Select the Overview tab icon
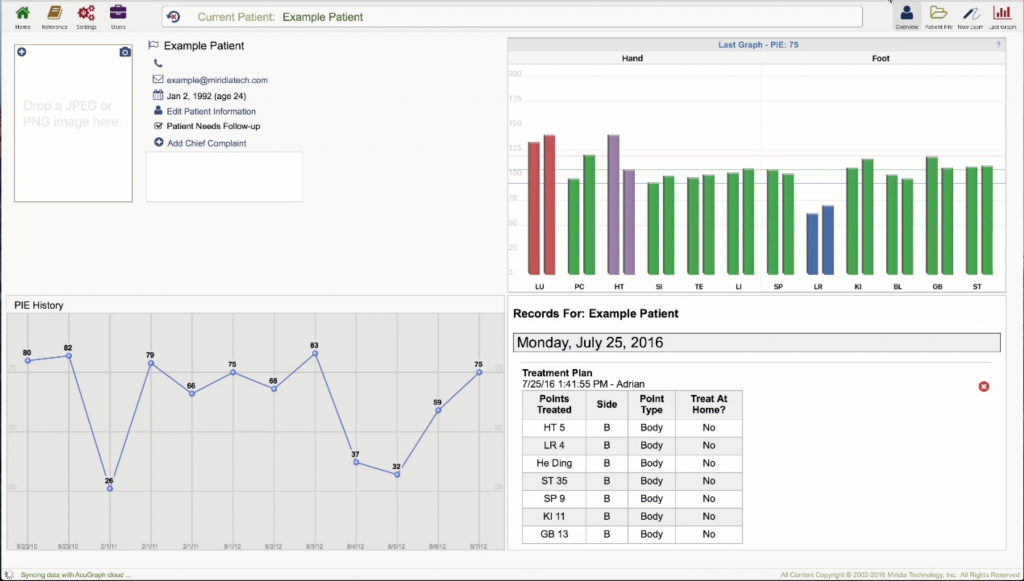 tap(906, 17)
